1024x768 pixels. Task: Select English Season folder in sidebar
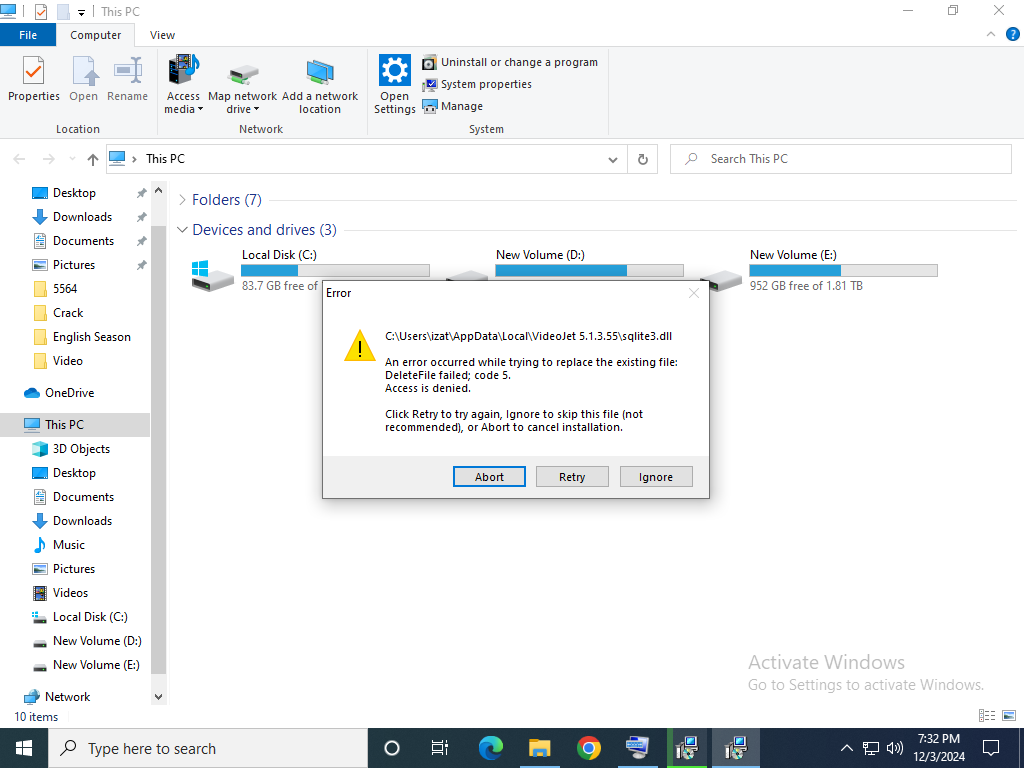click(x=91, y=337)
